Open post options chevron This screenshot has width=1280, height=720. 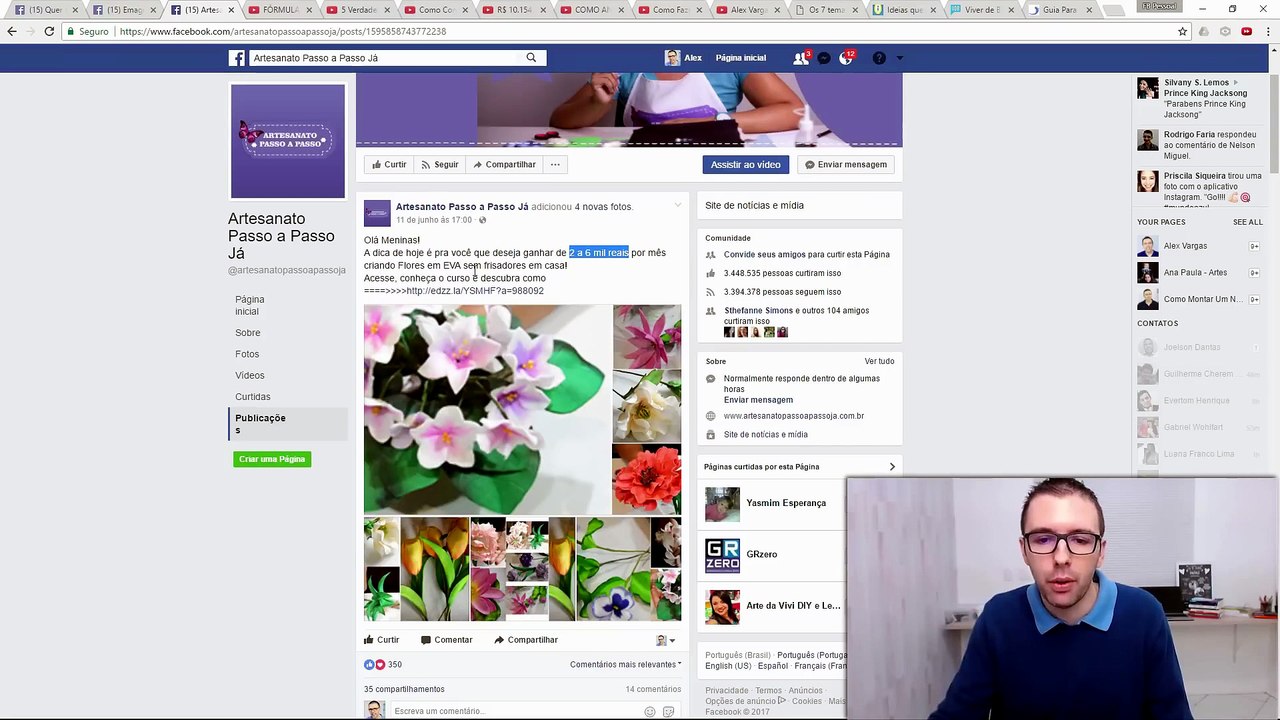pyautogui.click(x=677, y=206)
